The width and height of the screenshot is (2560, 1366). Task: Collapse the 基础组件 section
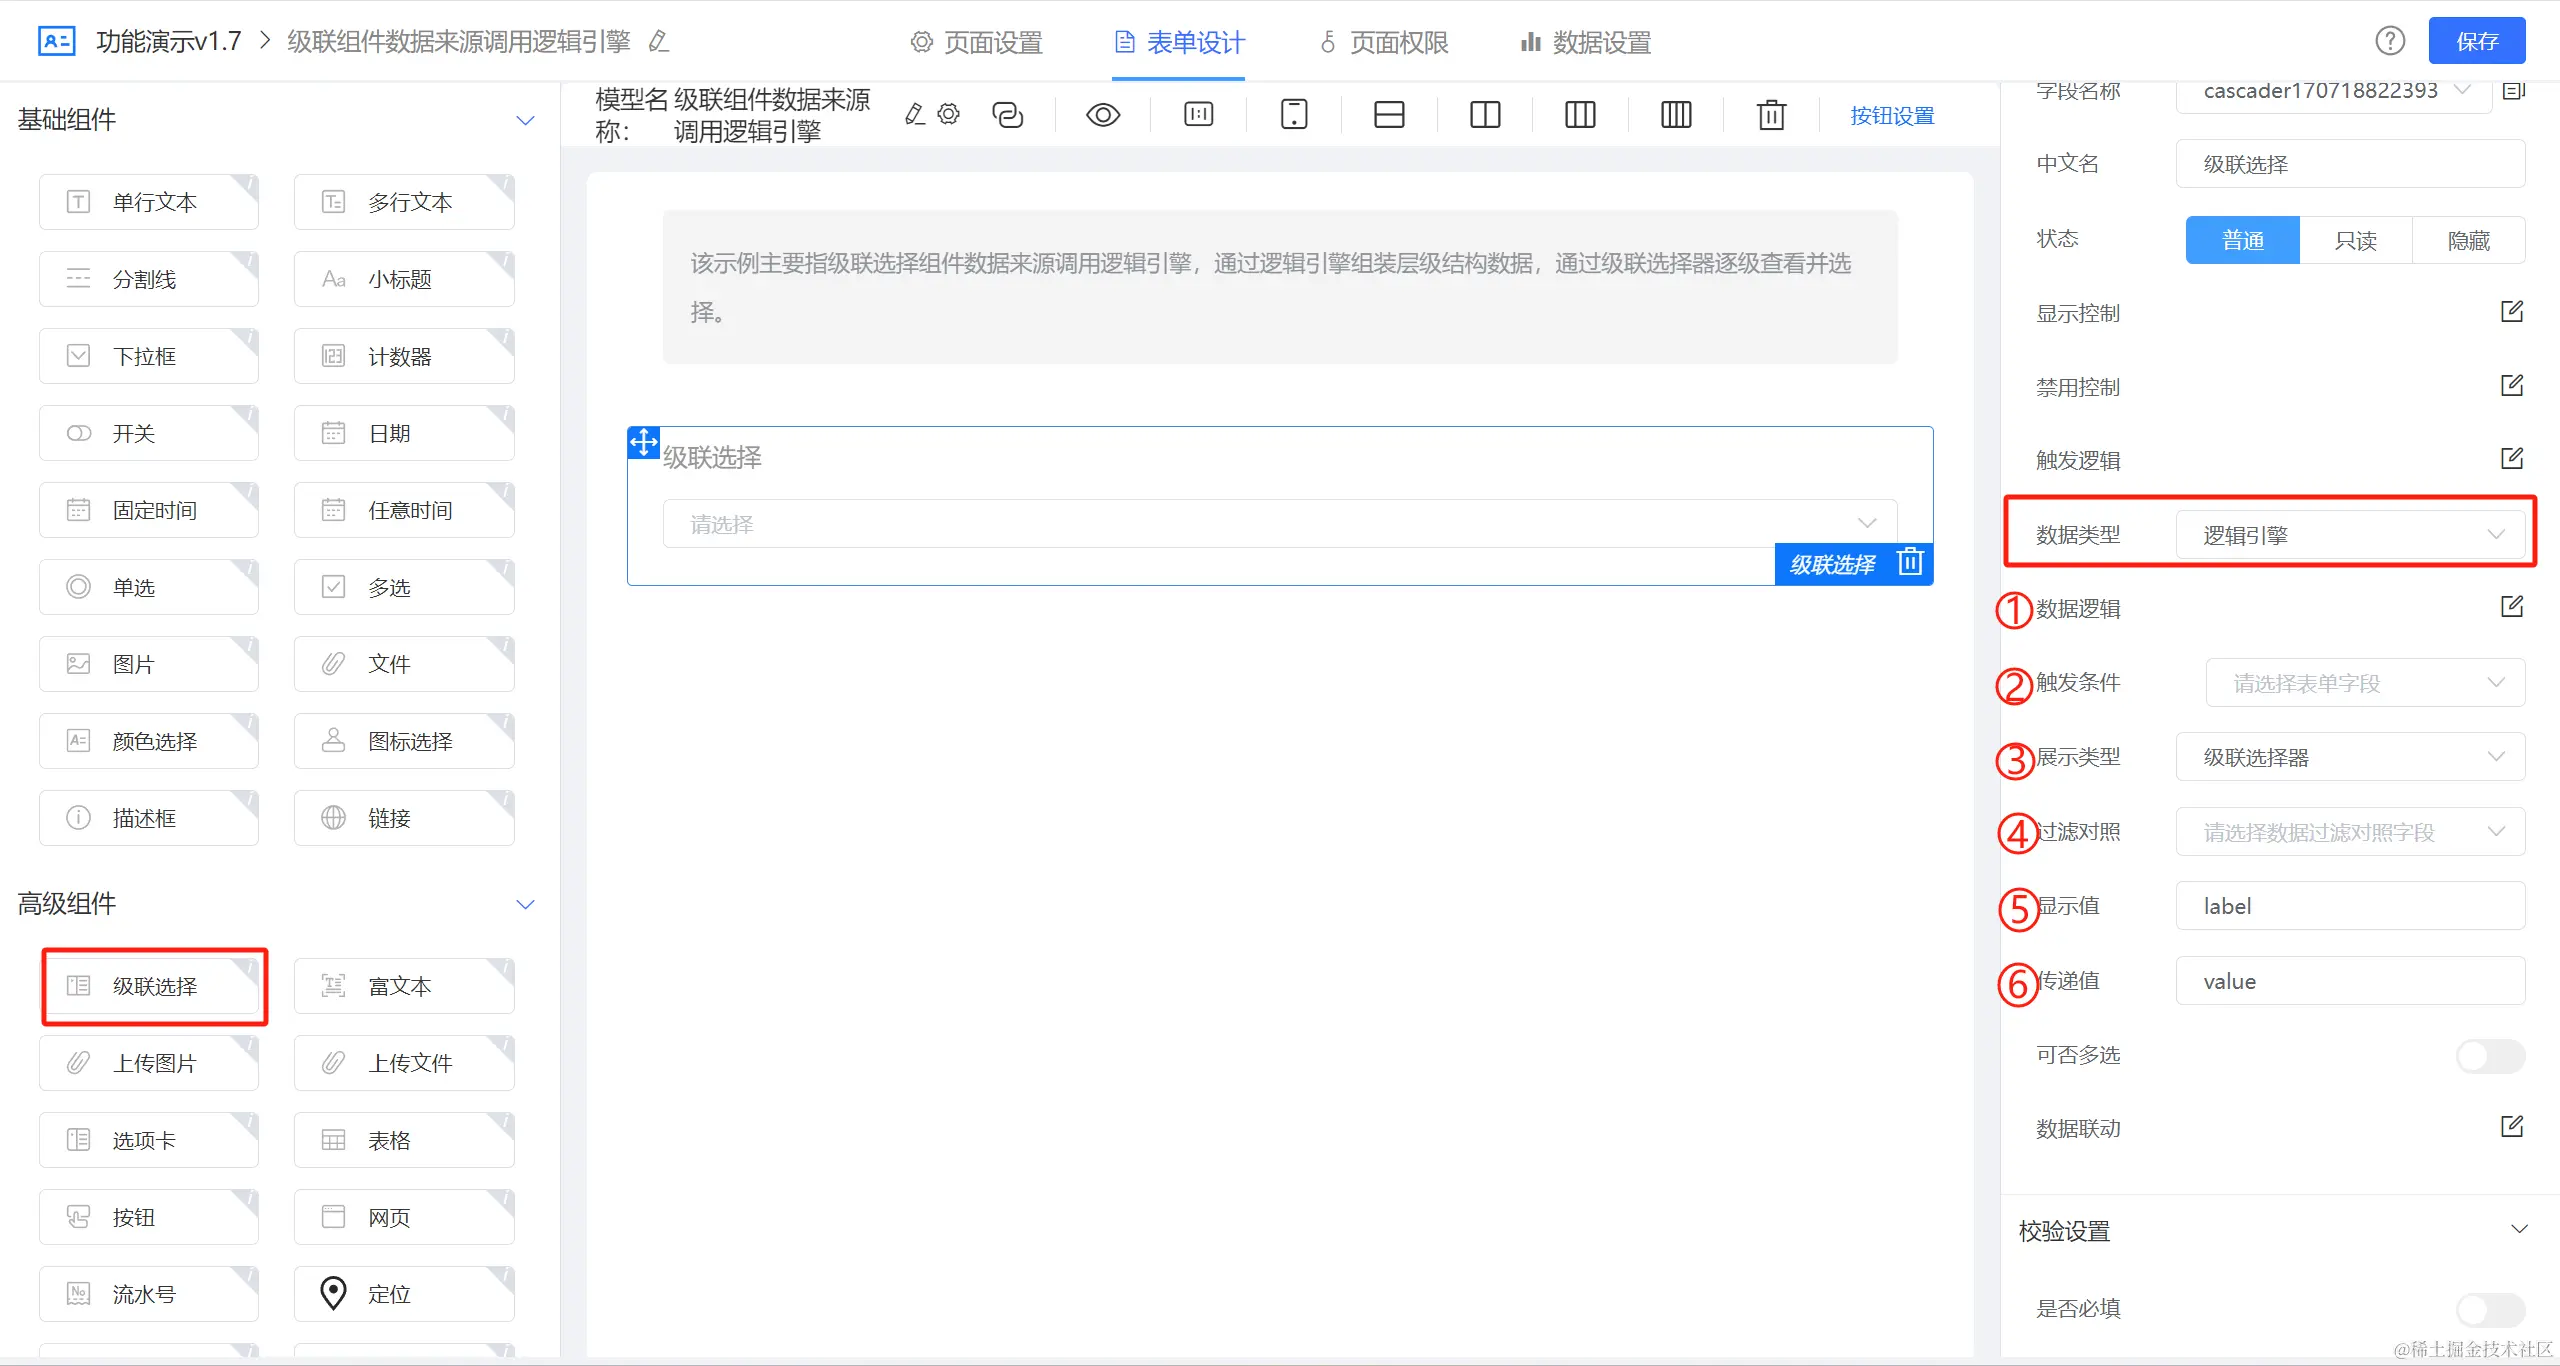pyautogui.click(x=525, y=120)
